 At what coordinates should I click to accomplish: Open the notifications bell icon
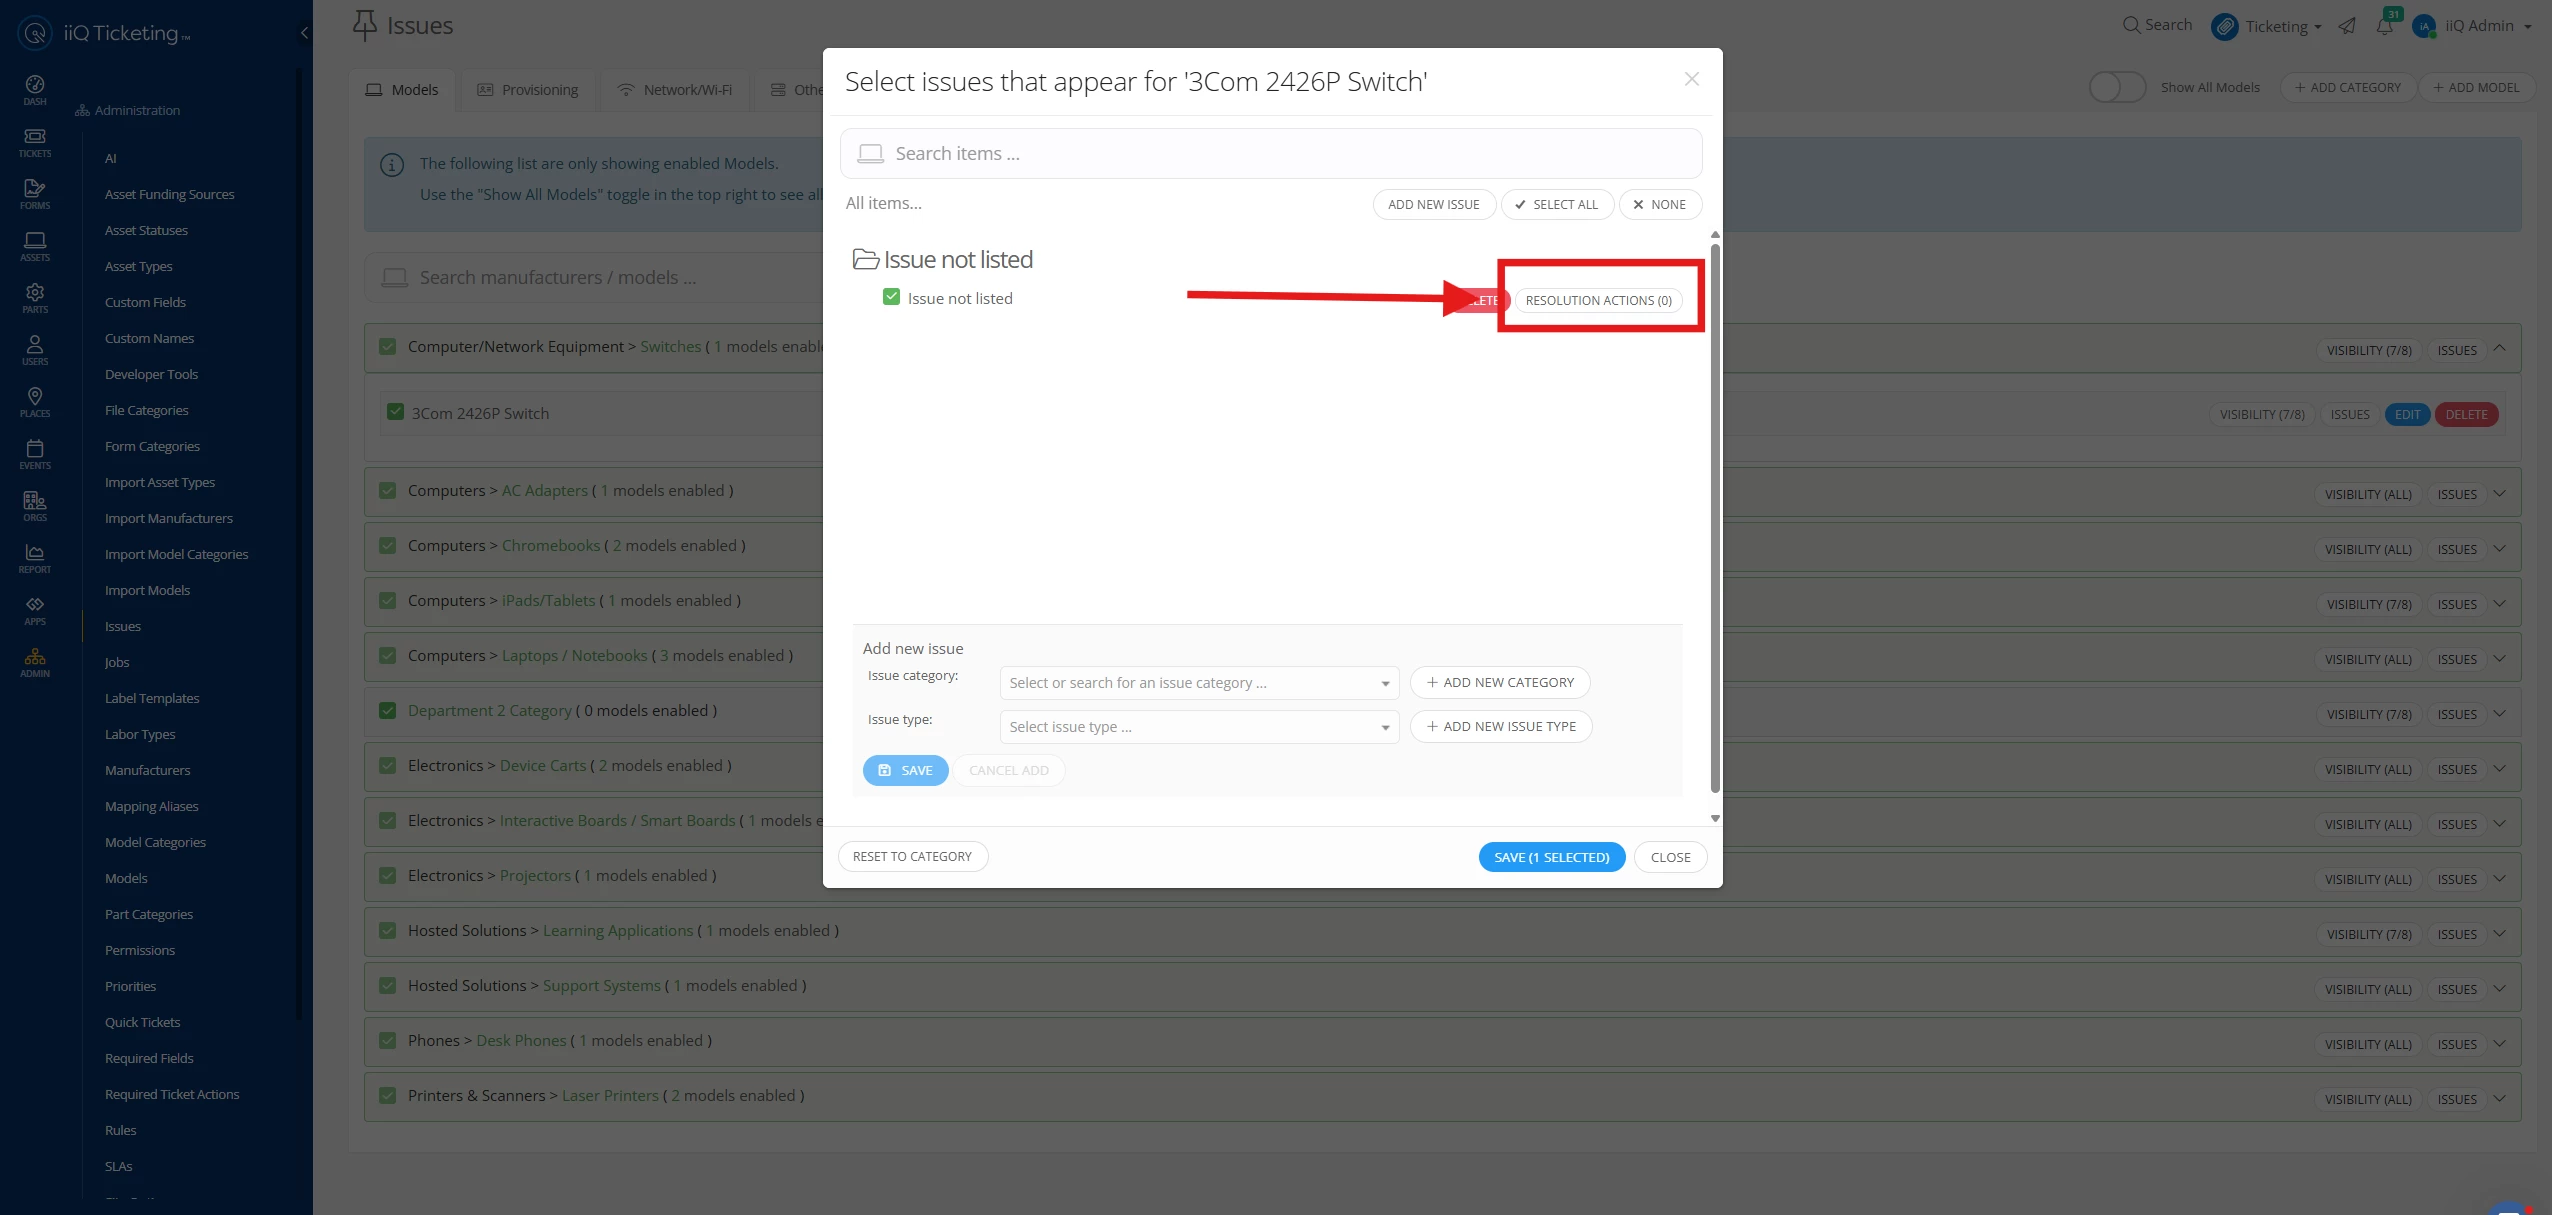click(2385, 26)
